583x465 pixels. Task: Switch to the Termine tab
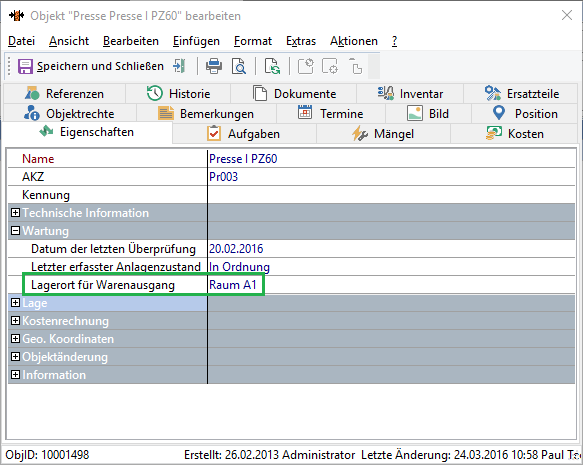click(331, 113)
